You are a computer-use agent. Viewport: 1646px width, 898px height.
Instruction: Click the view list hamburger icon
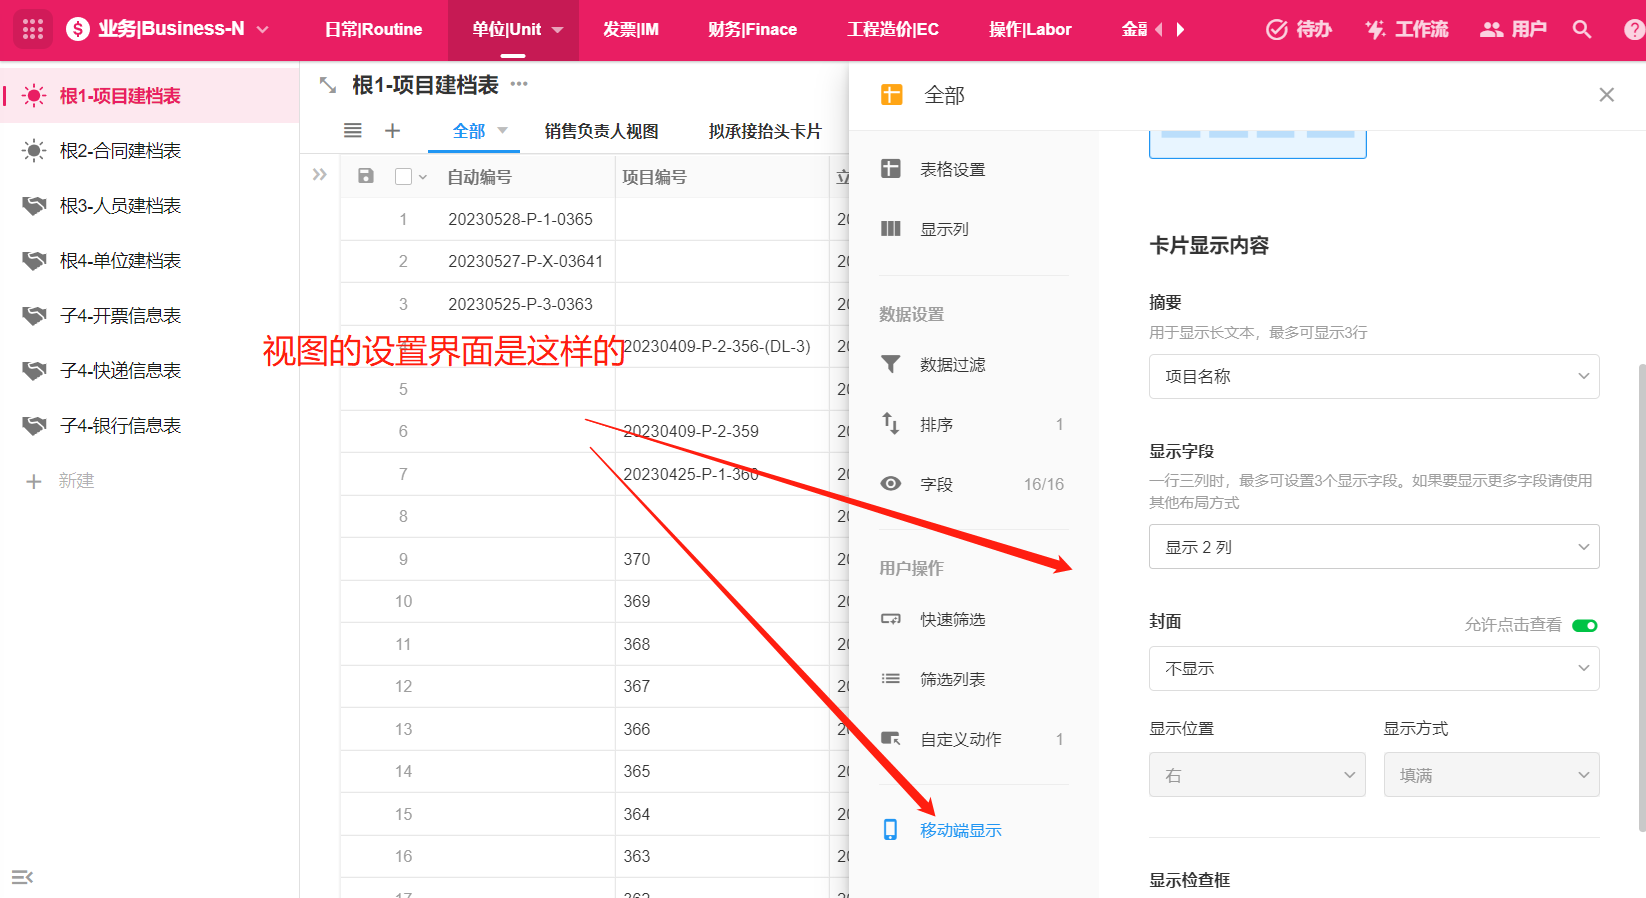(353, 131)
